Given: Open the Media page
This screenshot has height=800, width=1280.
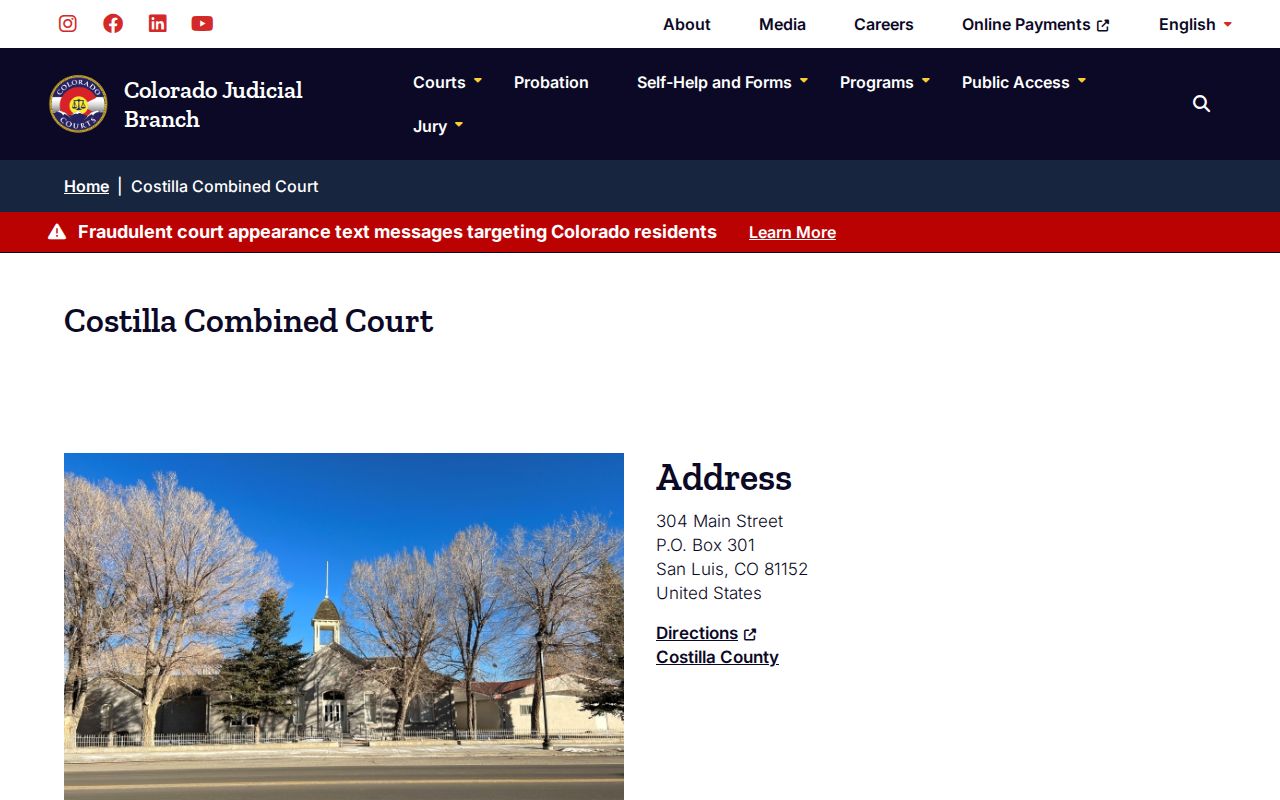Looking at the screenshot, I should pos(782,25).
